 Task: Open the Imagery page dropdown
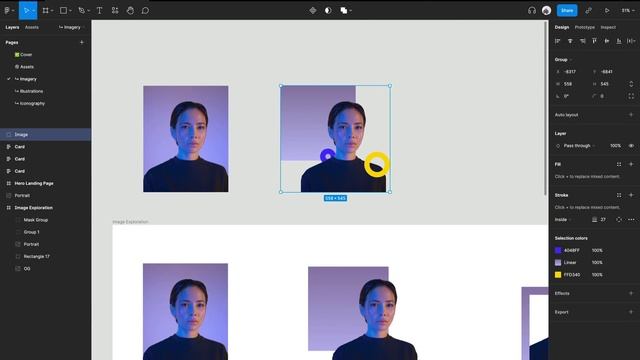tap(72, 27)
